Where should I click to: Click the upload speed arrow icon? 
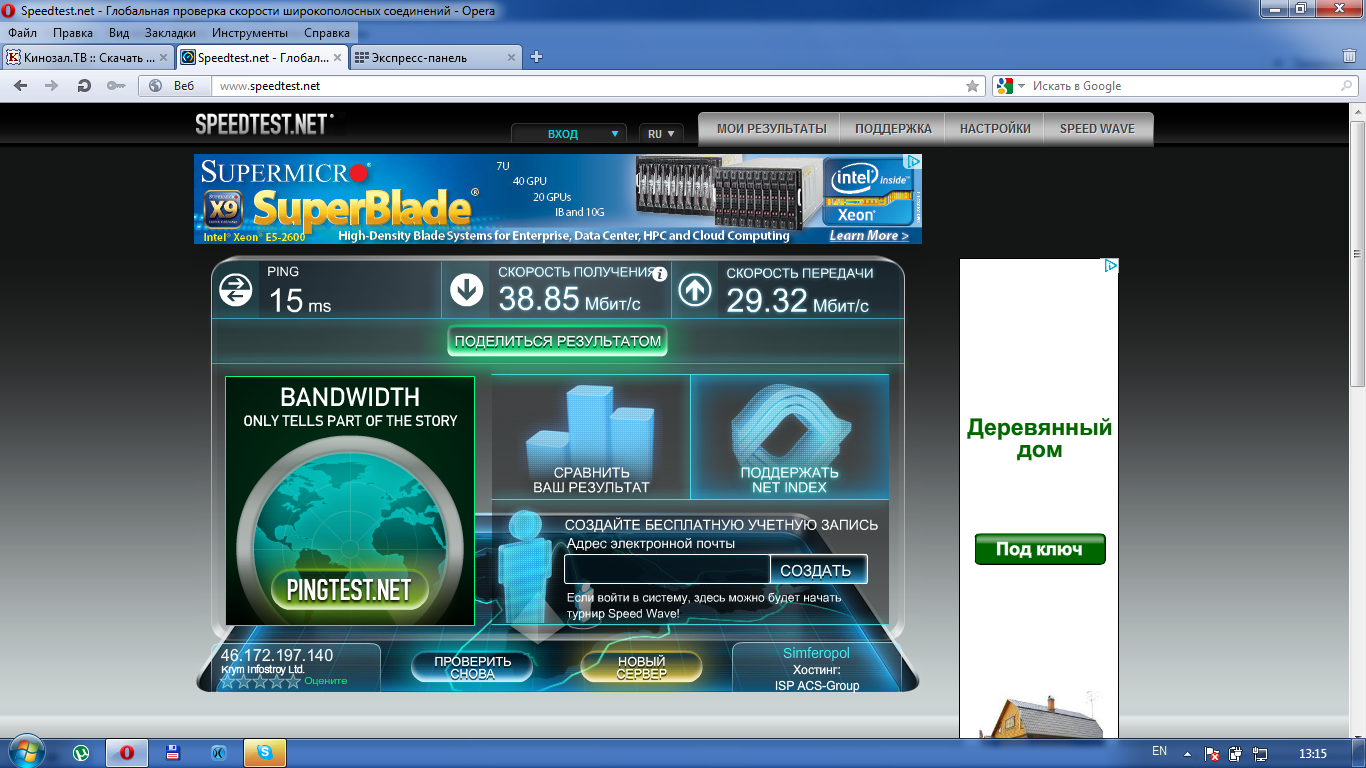click(695, 290)
